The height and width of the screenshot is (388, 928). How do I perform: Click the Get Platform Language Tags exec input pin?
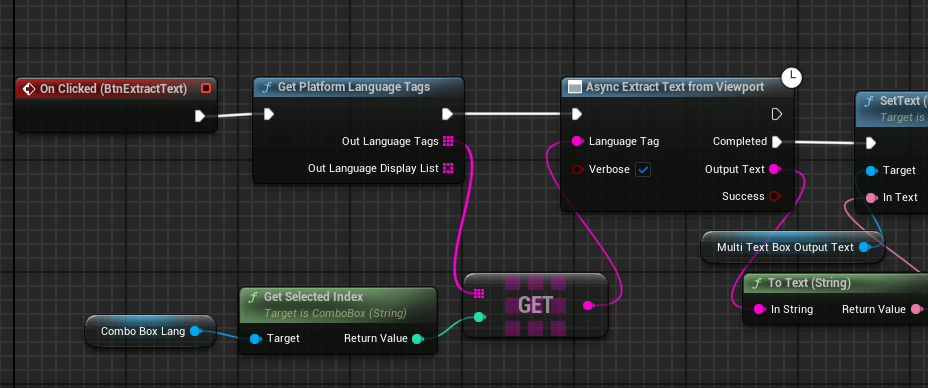[269, 114]
